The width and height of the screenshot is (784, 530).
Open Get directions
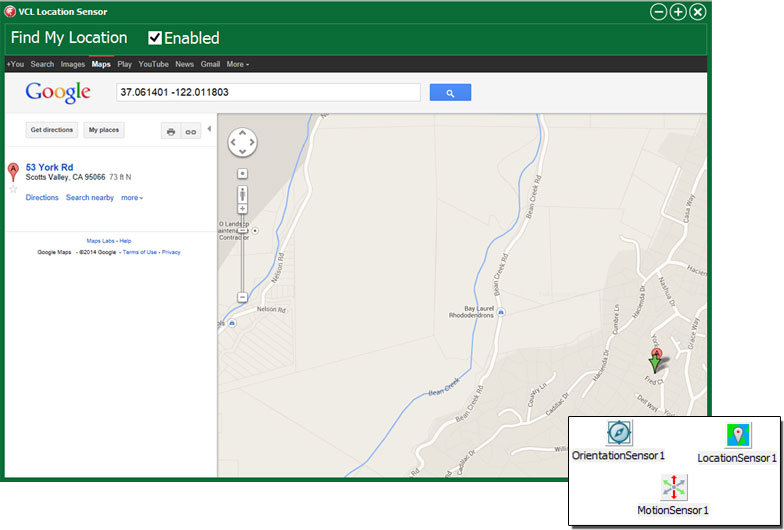pyautogui.click(x=52, y=130)
